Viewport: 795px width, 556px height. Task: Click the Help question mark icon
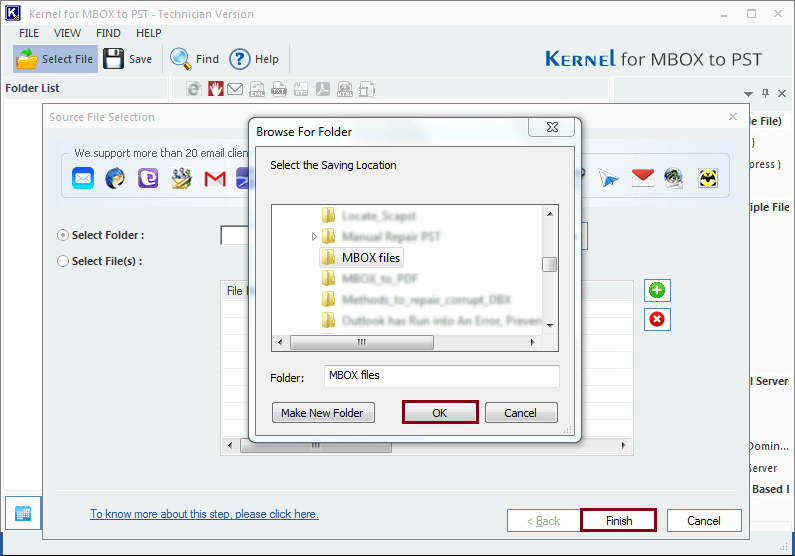click(239, 59)
